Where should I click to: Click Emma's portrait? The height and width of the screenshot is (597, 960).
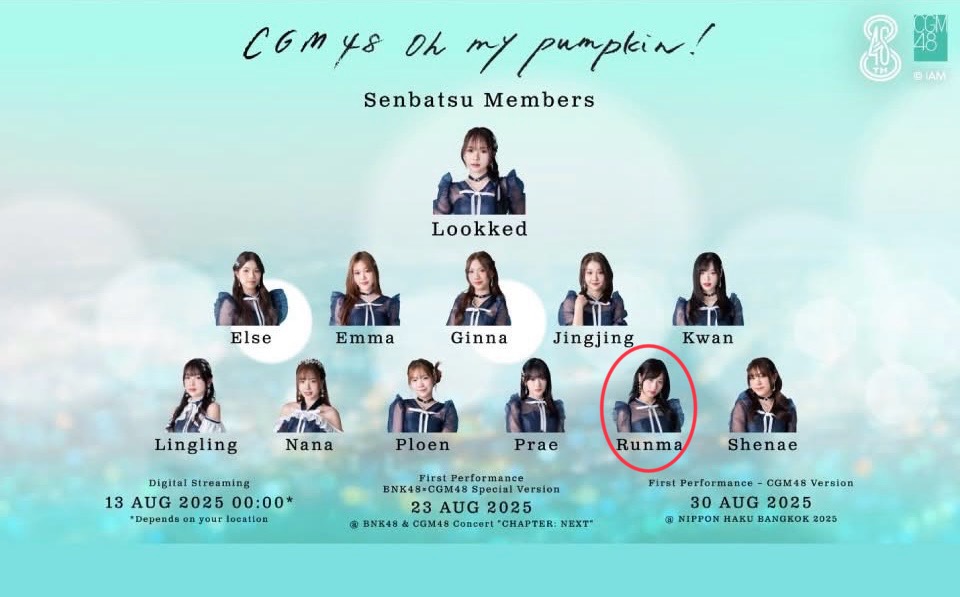(365, 288)
